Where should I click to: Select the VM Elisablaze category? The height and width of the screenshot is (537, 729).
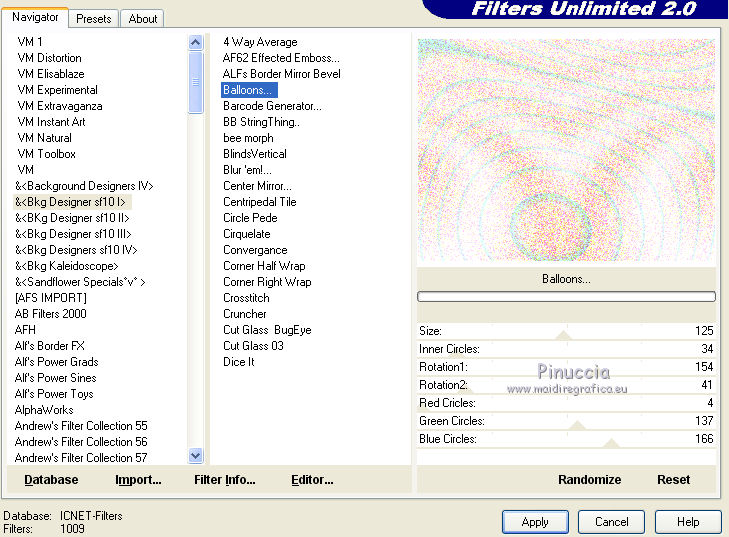tap(51, 74)
